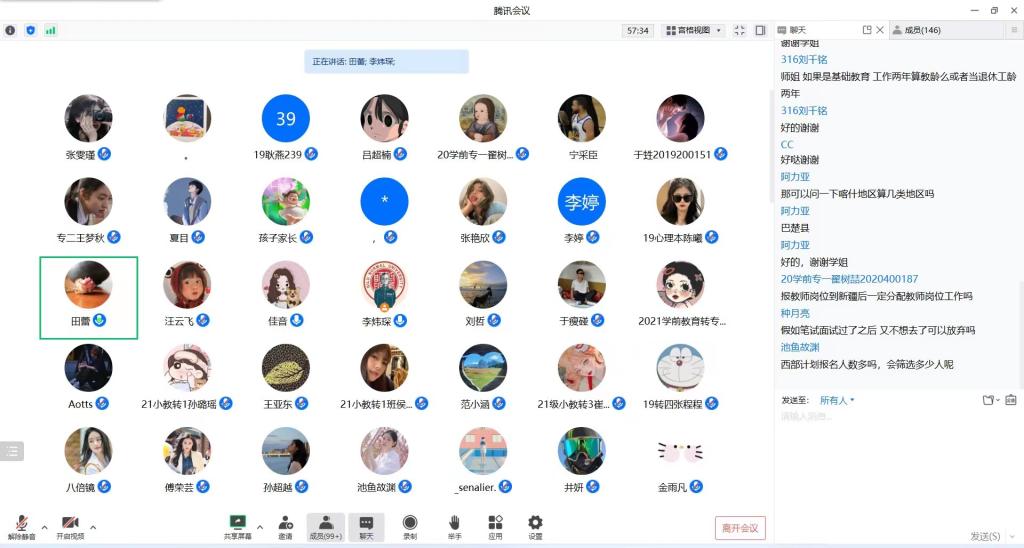Toggle the side panel layout icon
Screen dimensions: 1024x548
tap(760, 30)
